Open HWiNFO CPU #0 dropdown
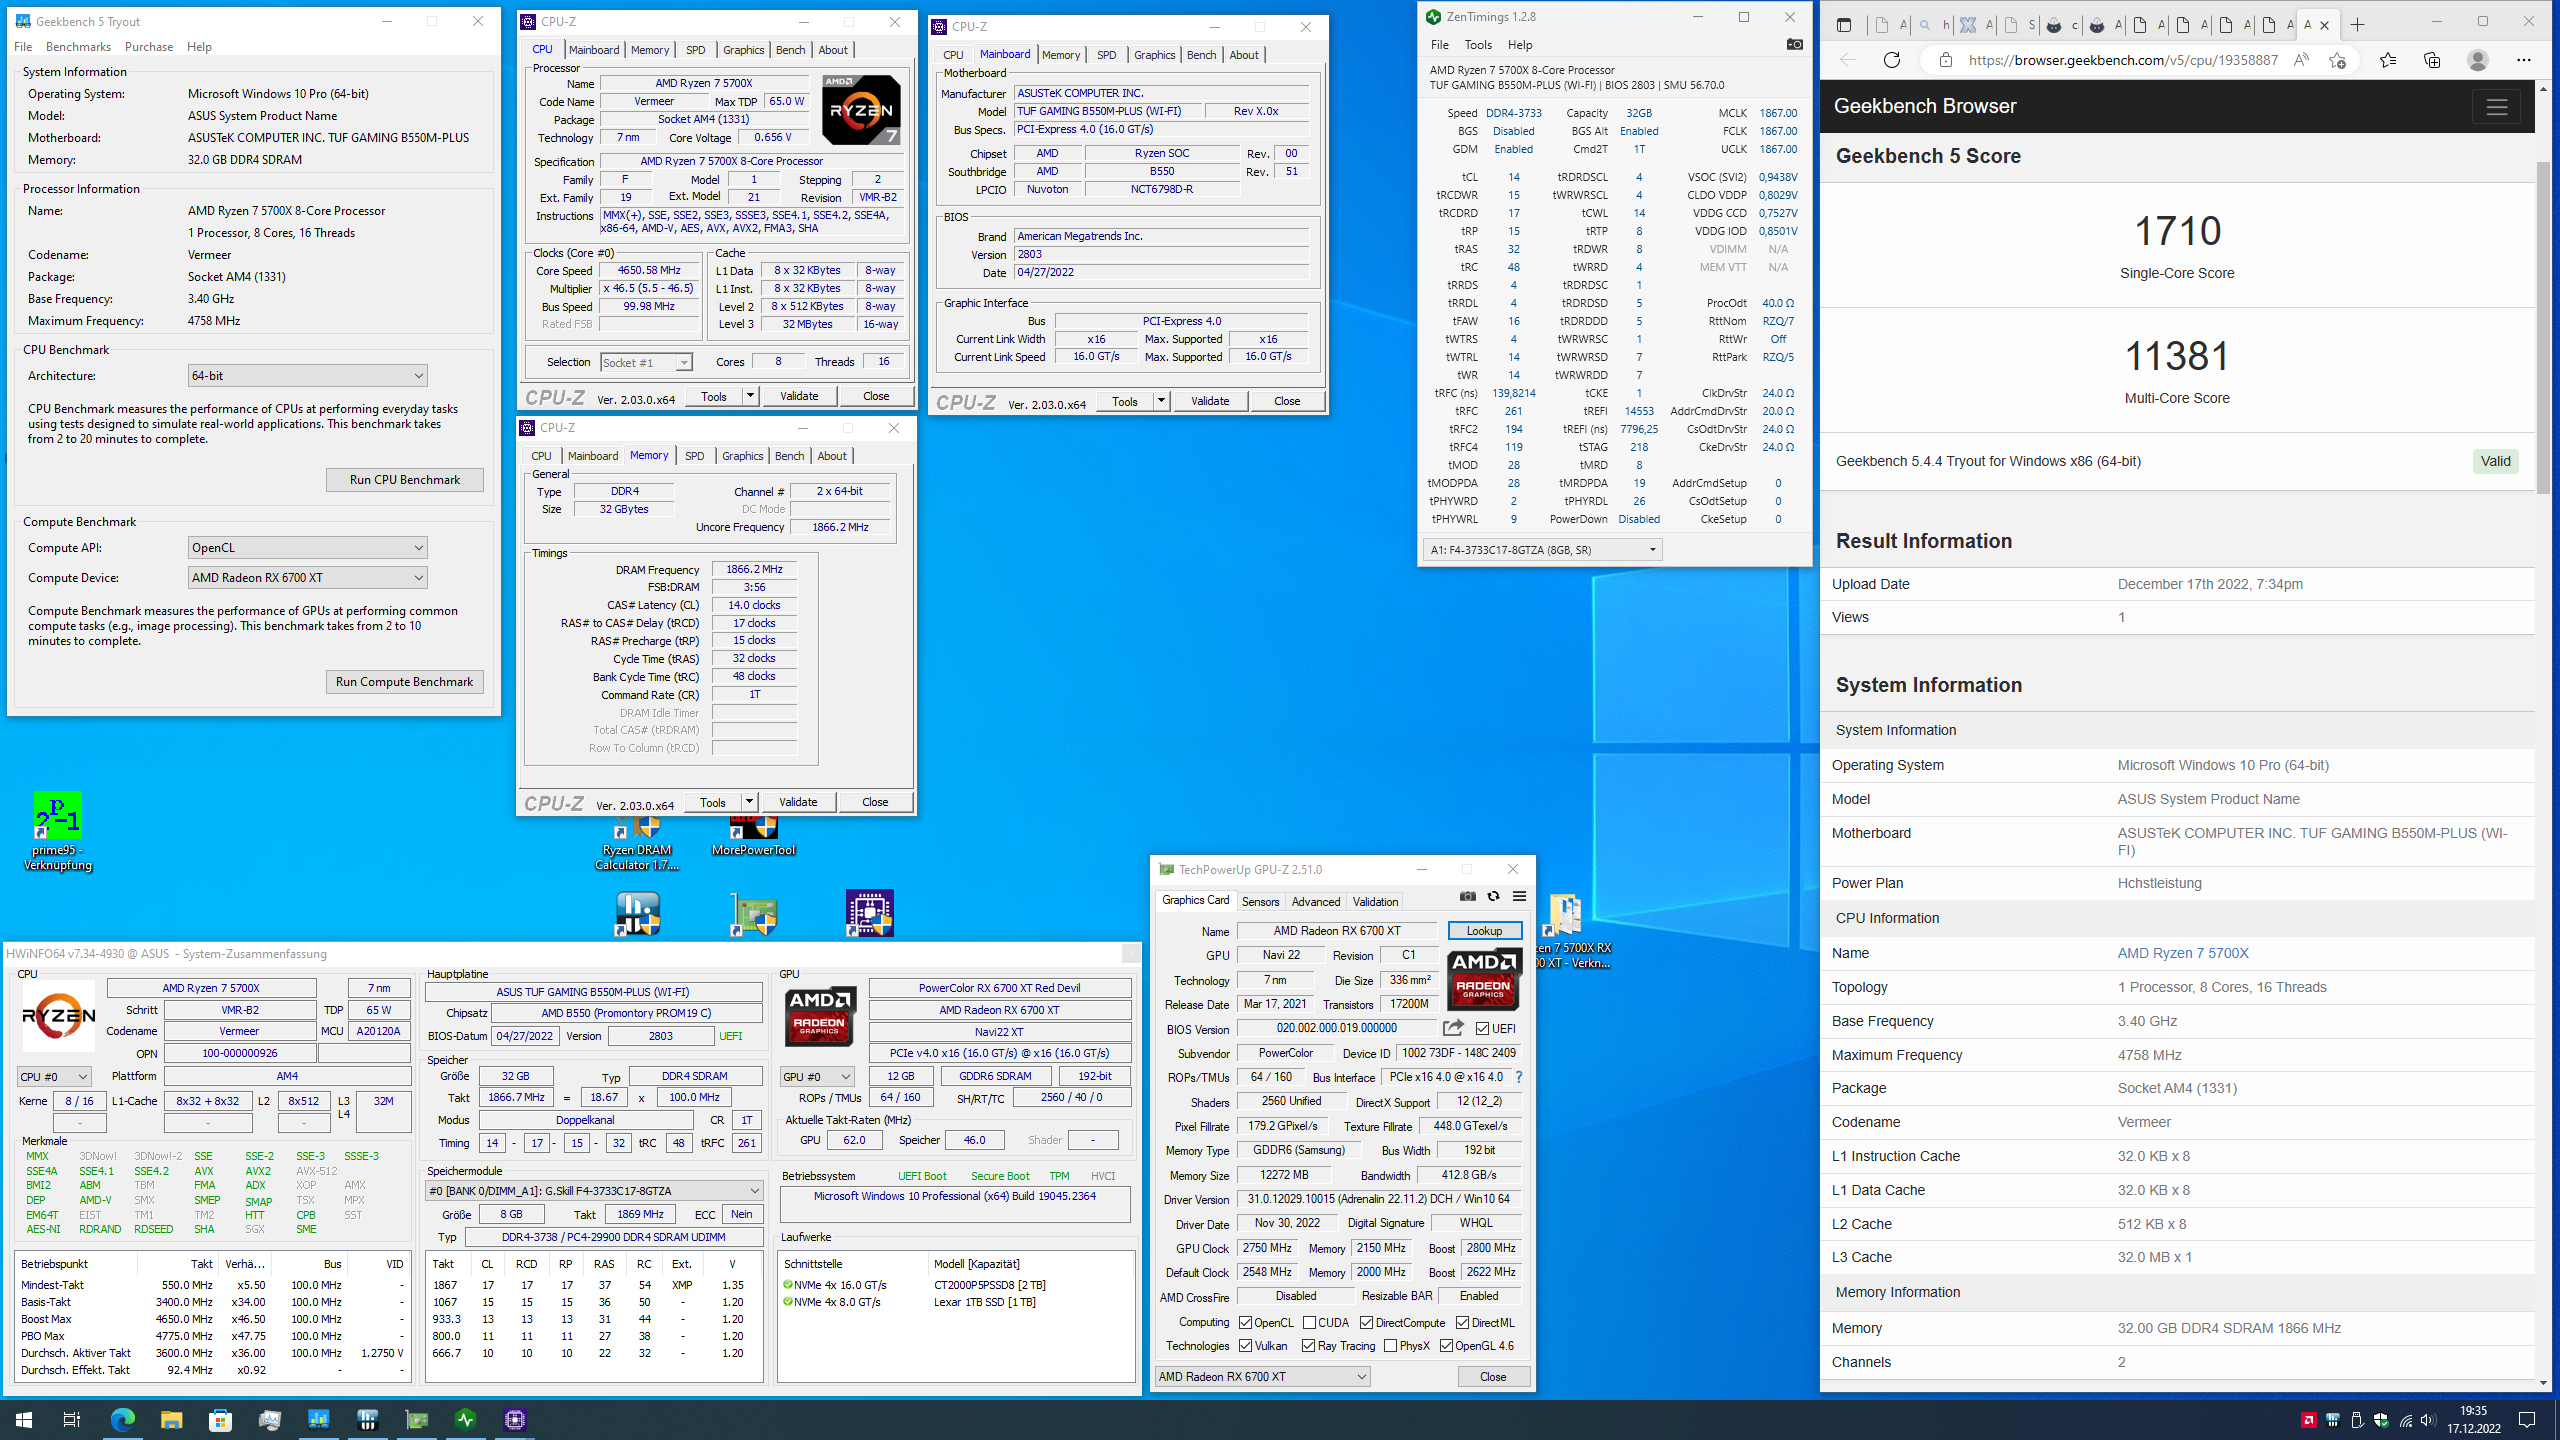This screenshot has width=2560, height=1440. click(x=54, y=1076)
